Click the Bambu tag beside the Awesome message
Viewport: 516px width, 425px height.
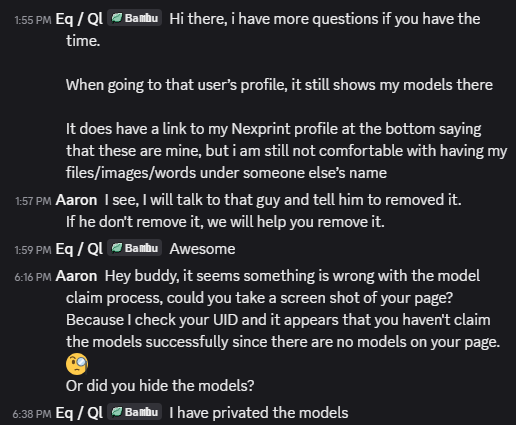point(135,248)
